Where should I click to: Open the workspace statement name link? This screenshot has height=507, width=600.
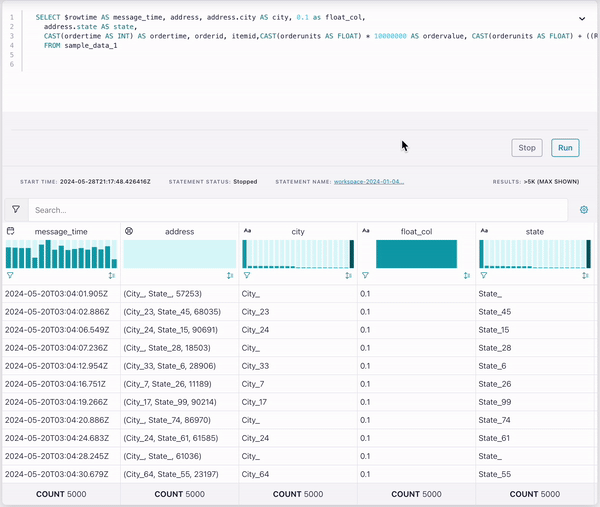(368, 182)
